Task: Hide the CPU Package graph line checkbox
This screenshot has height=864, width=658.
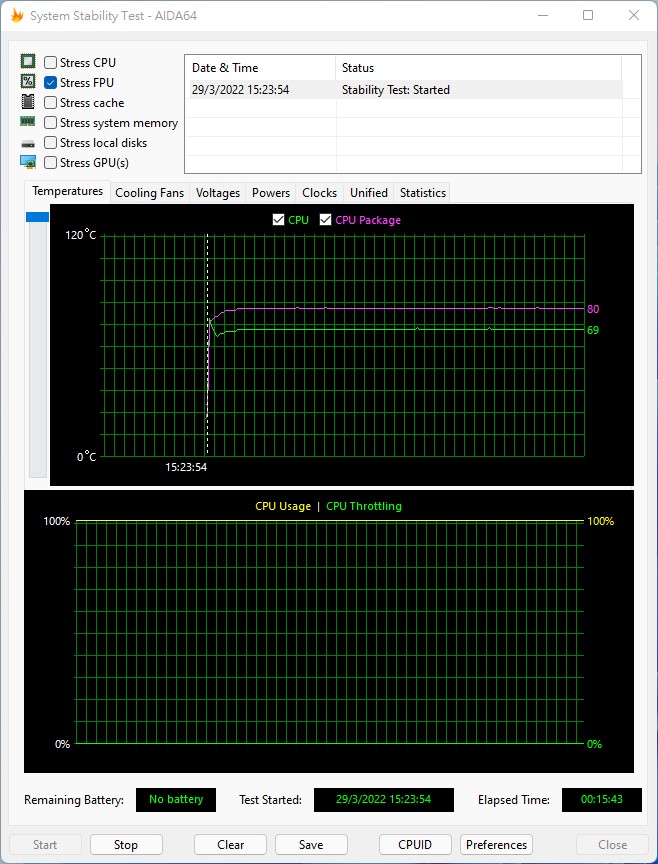Action: click(326, 220)
